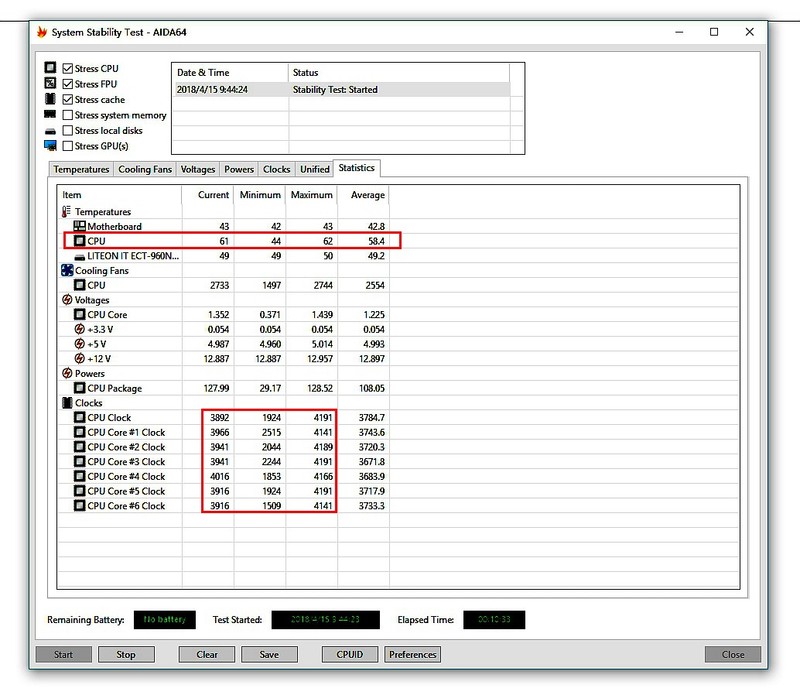Open the Preferences dialog
The image size is (800, 695).
[x=413, y=655]
